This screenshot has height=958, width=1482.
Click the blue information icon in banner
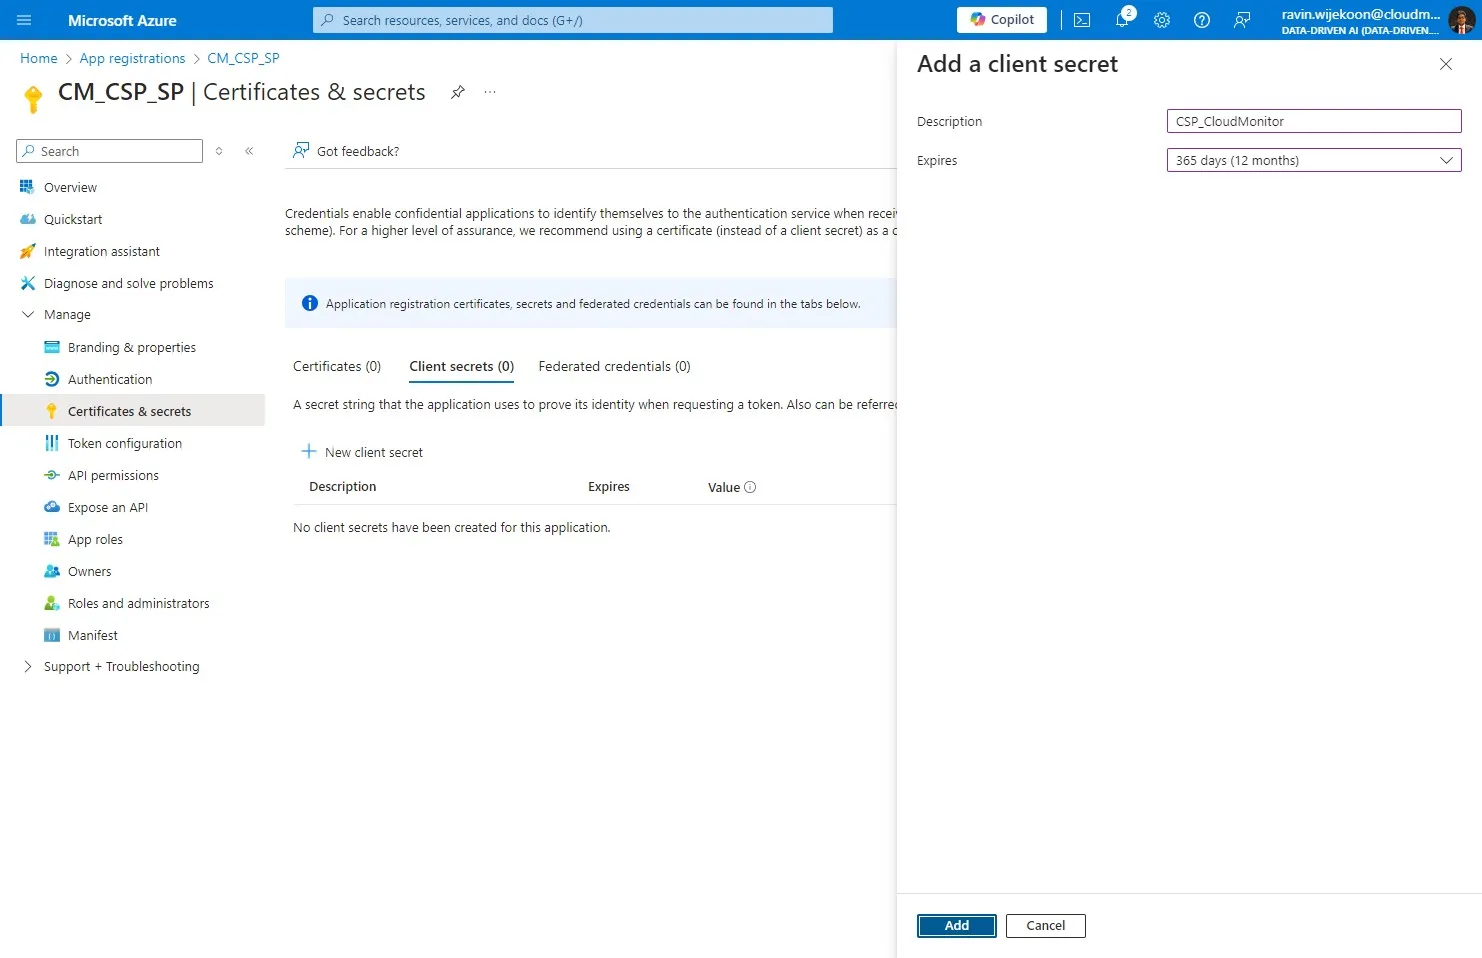(310, 303)
